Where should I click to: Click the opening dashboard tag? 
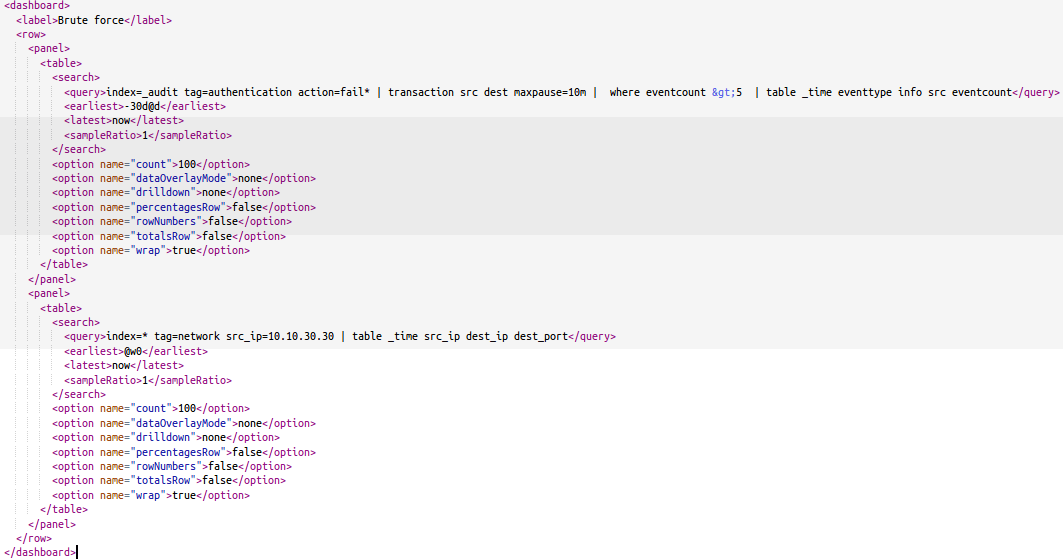(x=37, y=6)
